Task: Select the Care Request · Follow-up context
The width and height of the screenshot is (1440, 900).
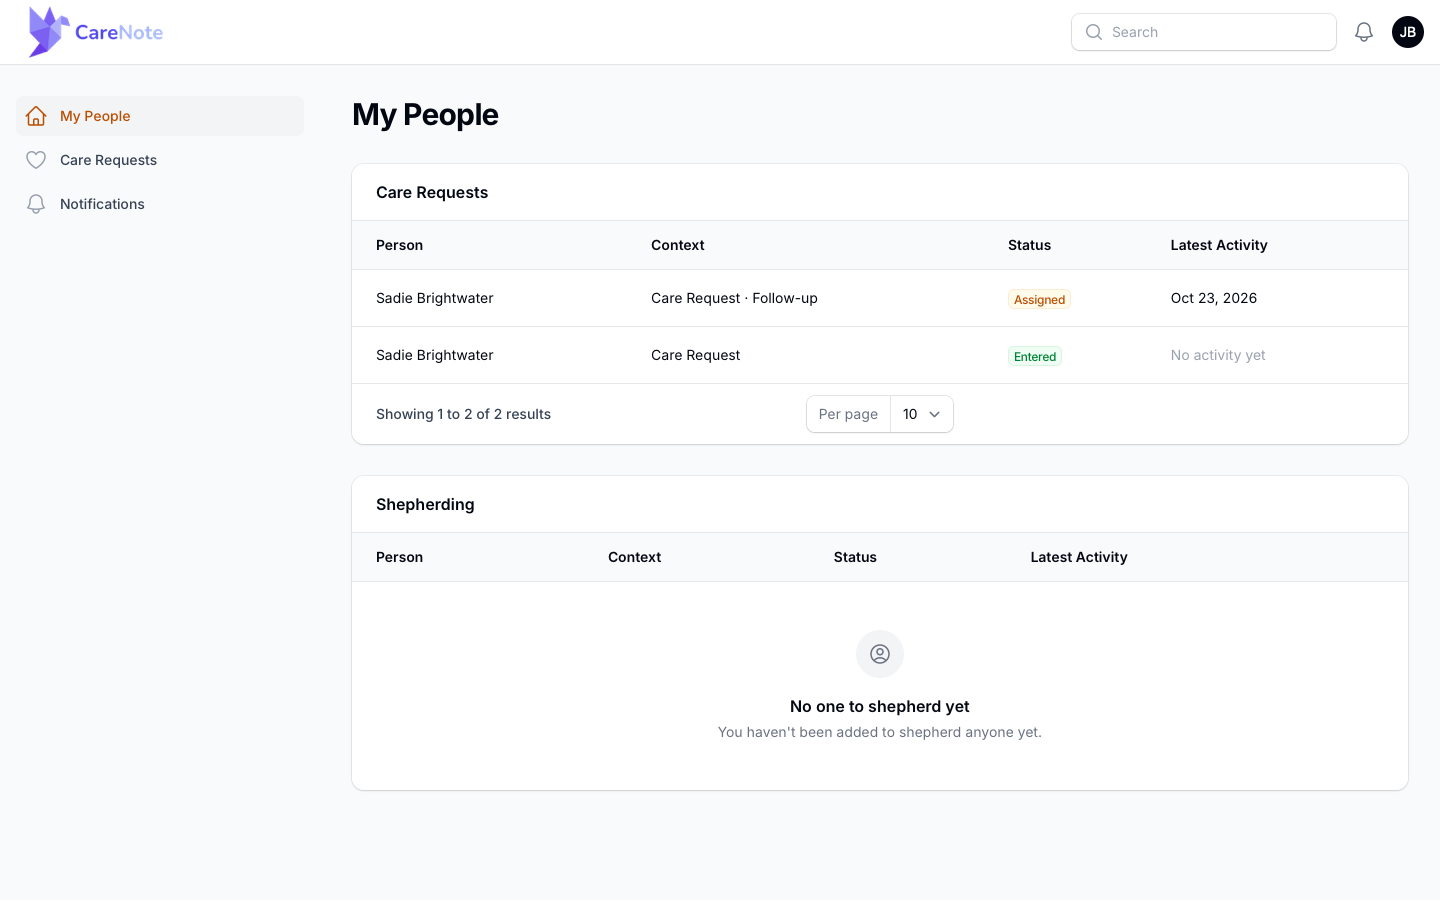Action: [734, 298]
